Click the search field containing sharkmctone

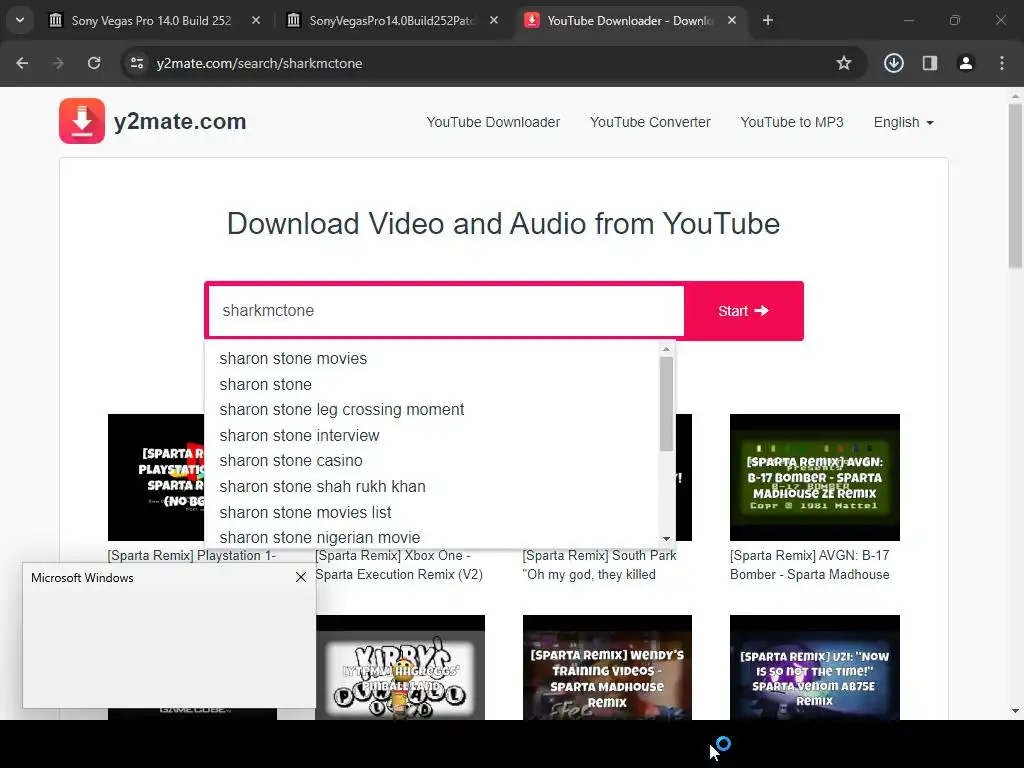tap(446, 311)
